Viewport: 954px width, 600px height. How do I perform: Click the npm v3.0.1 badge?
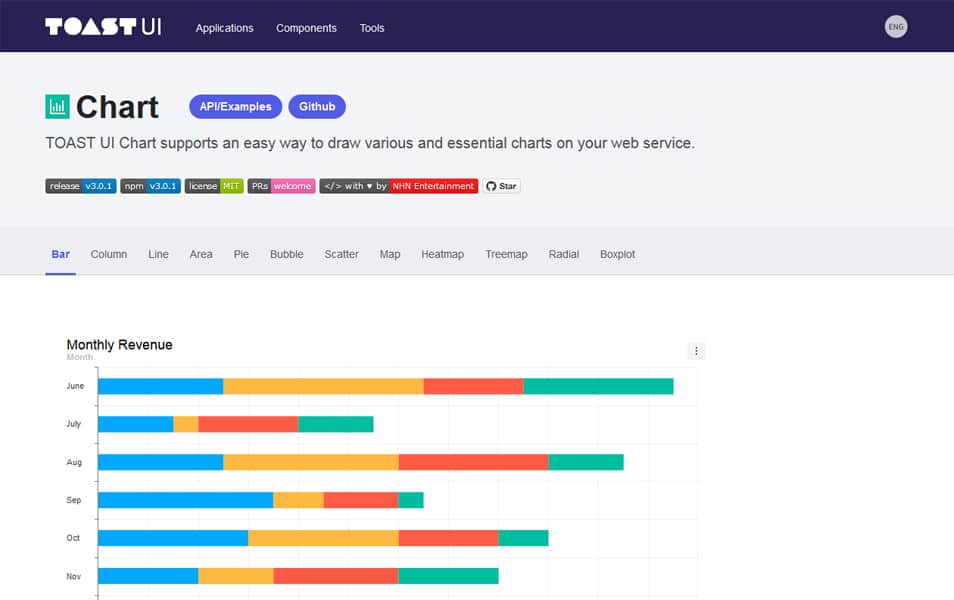[x=149, y=186]
